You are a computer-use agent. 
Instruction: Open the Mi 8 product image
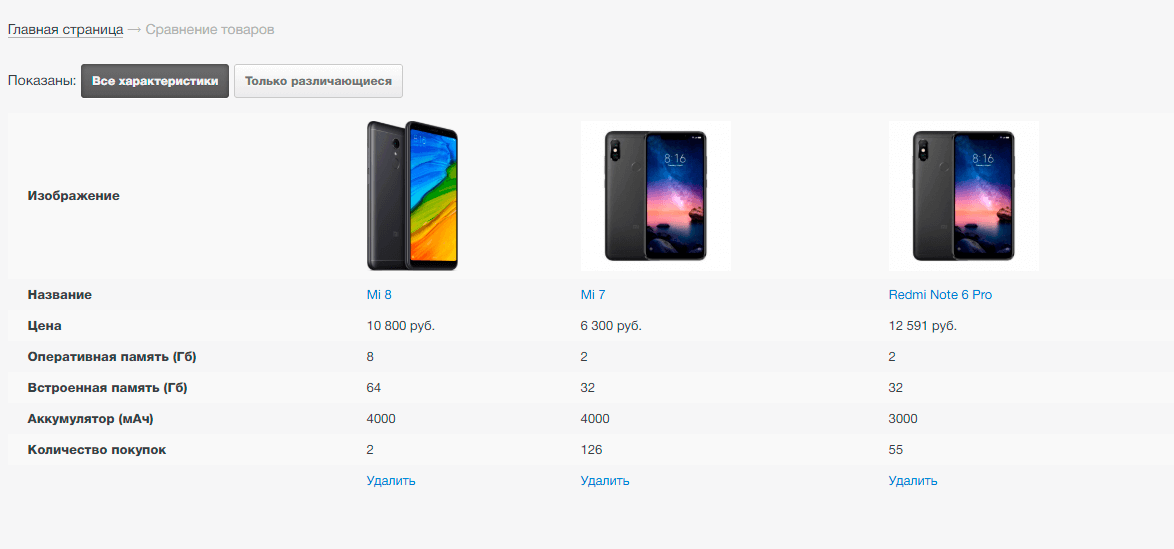412,196
